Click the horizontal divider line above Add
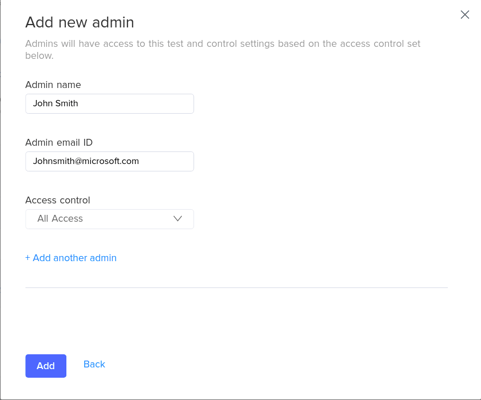This screenshot has height=400, width=481. pos(236,287)
